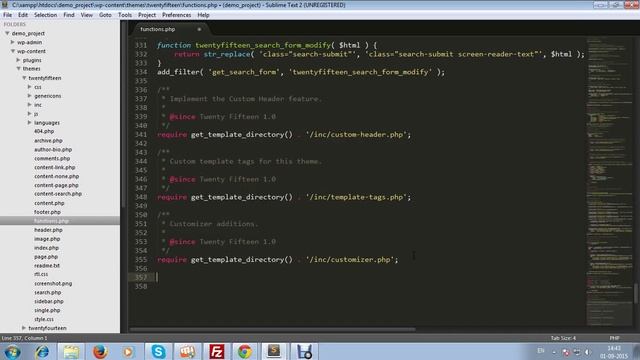The image size is (640, 360).
Task: Click the code minimap on the right
Action: pyautogui.click(x=609, y=182)
